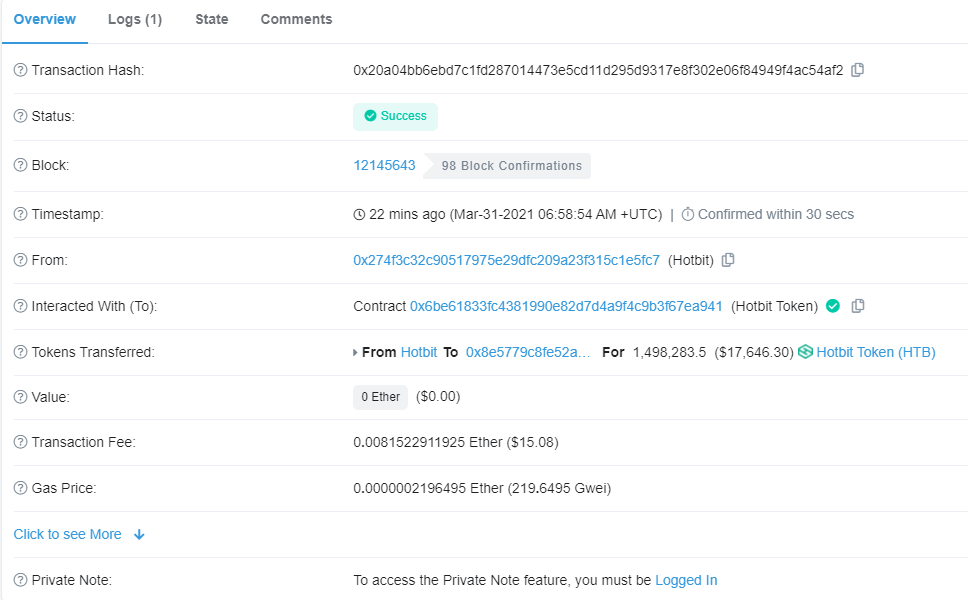Open the sender address 0x274f3c32c link
The height and width of the screenshot is (600, 968).
(506, 260)
